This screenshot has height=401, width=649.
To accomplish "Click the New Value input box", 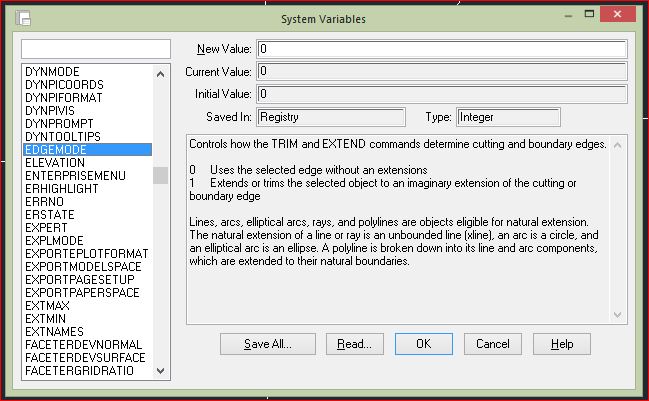I will coord(442,49).
